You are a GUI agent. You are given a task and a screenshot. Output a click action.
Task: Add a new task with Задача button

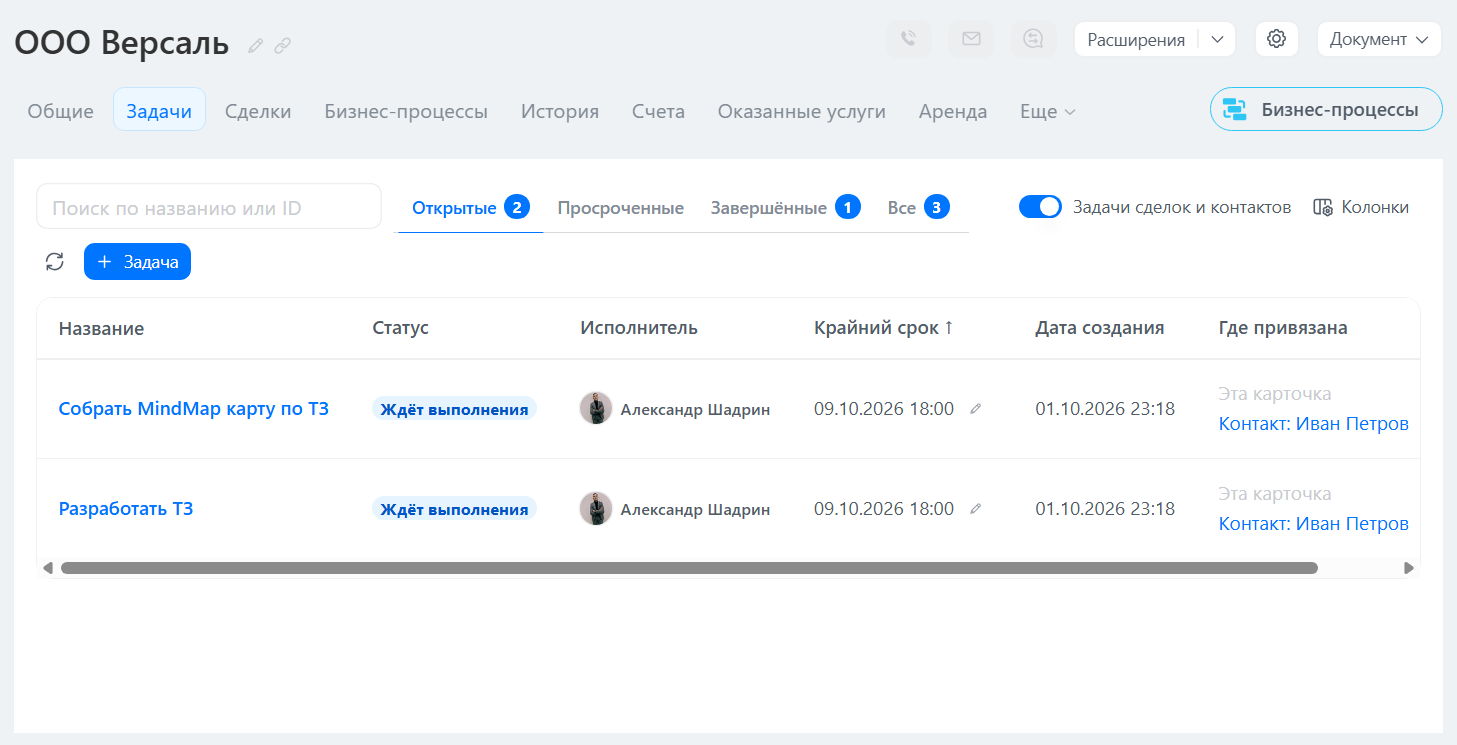[137, 262]
